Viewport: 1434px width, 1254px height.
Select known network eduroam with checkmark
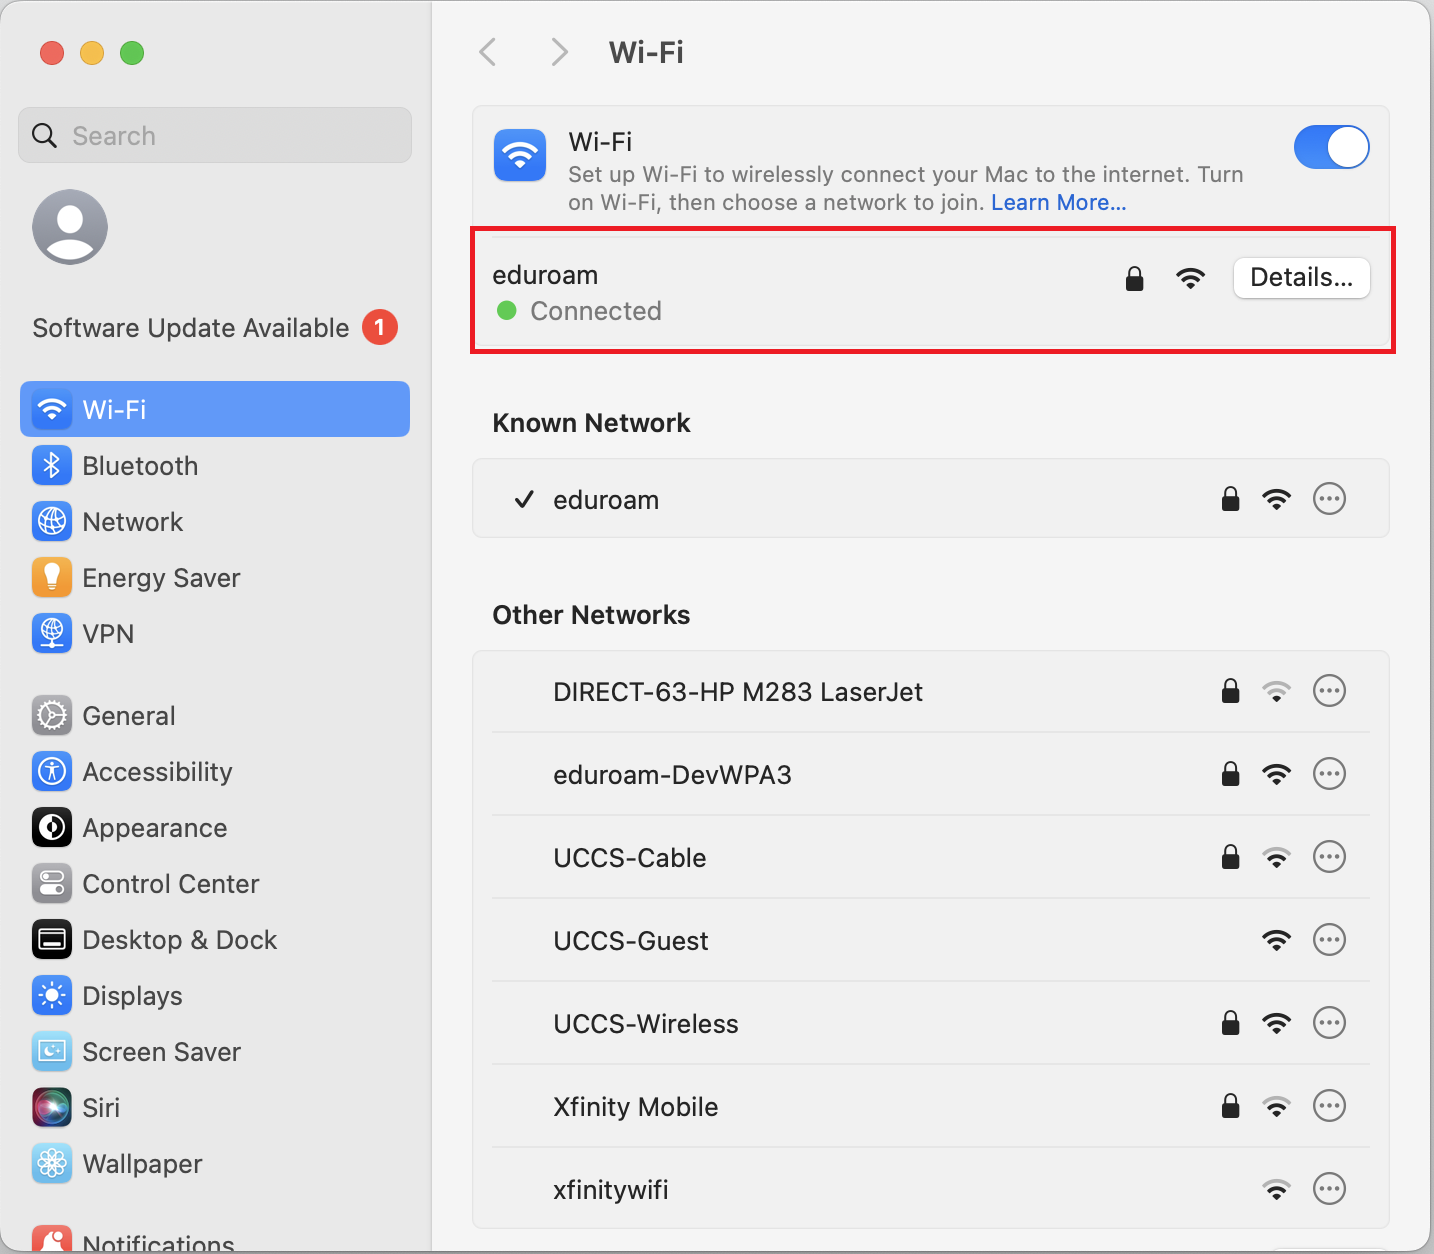pos(930,498)
